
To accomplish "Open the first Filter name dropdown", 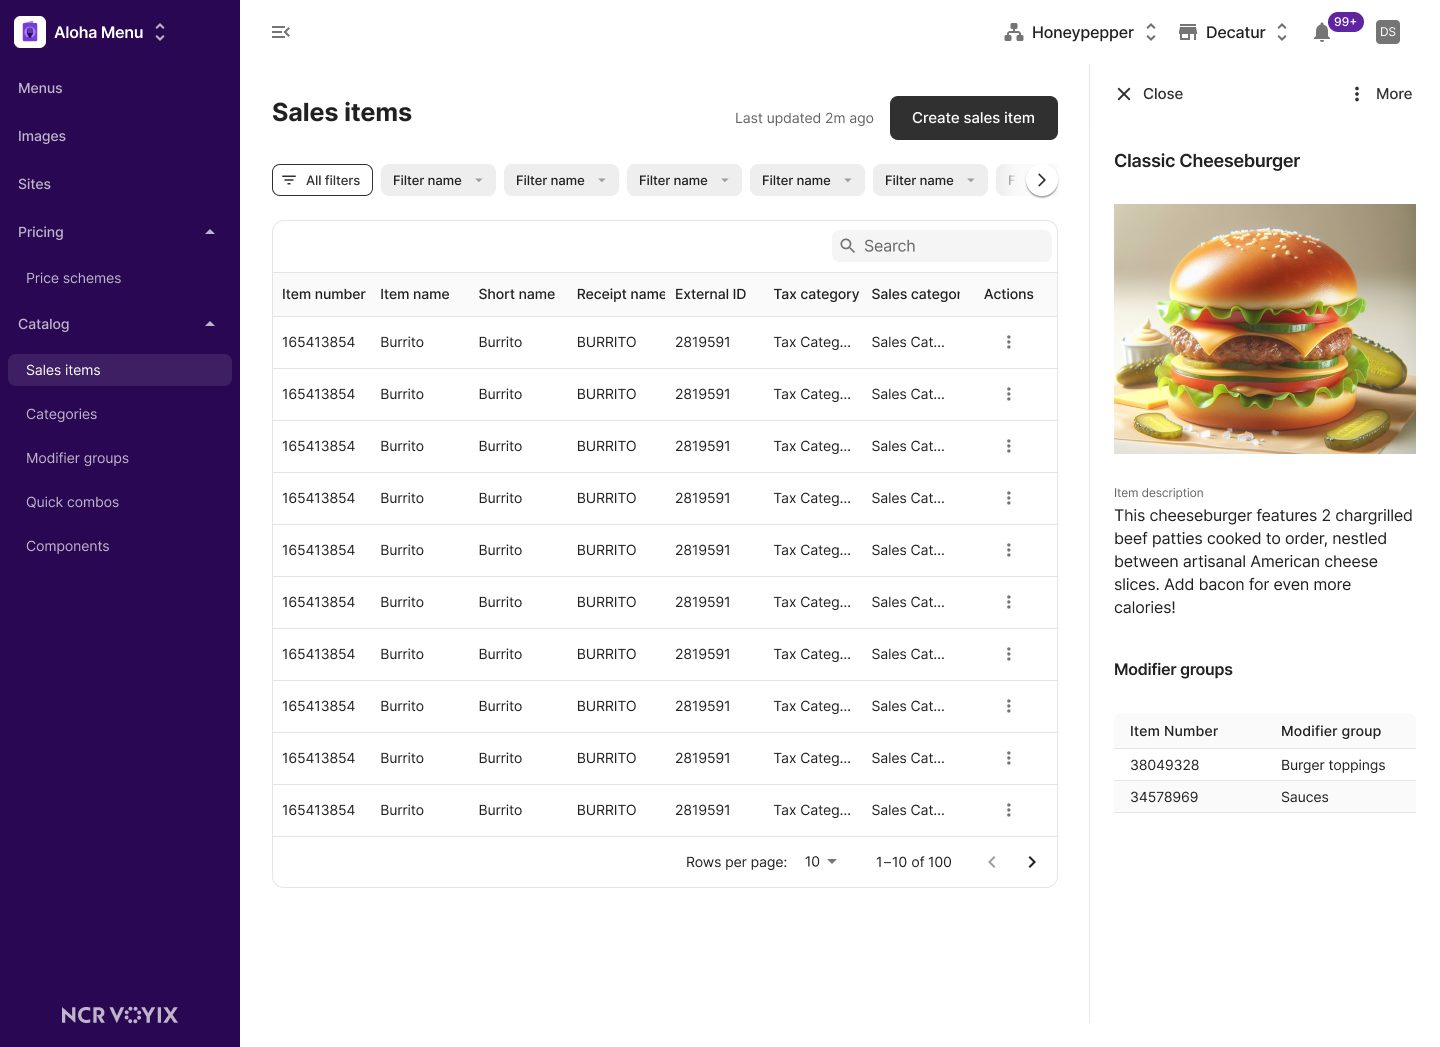I will pyautogui.click(x=438, y=180).
